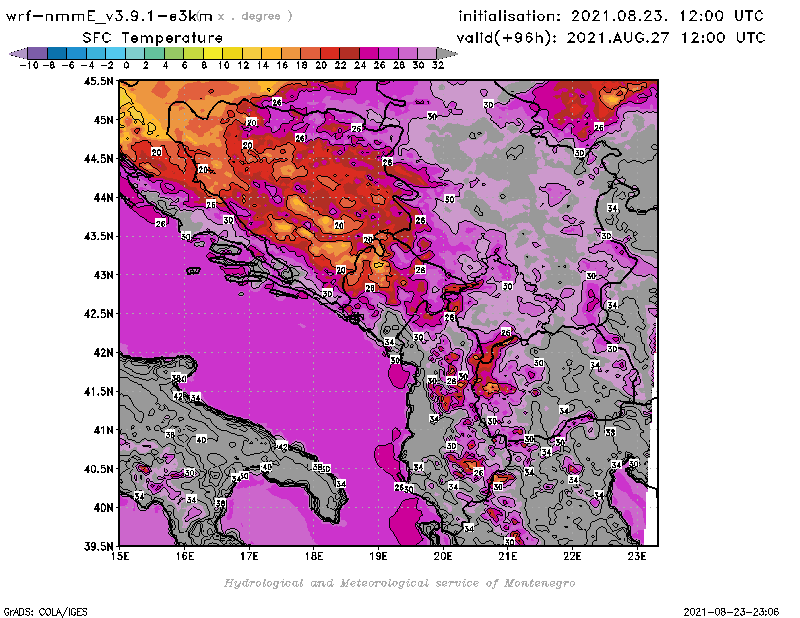Click the 'GrADS: COLA/IGES' credit text
The height and width of the screenshot is (618, 800).
pyautogui.click(x=46, y=612)
